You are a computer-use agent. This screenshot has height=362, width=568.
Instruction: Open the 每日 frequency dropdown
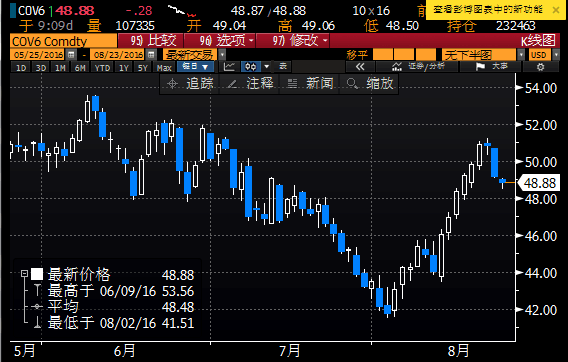coord(195,67)
